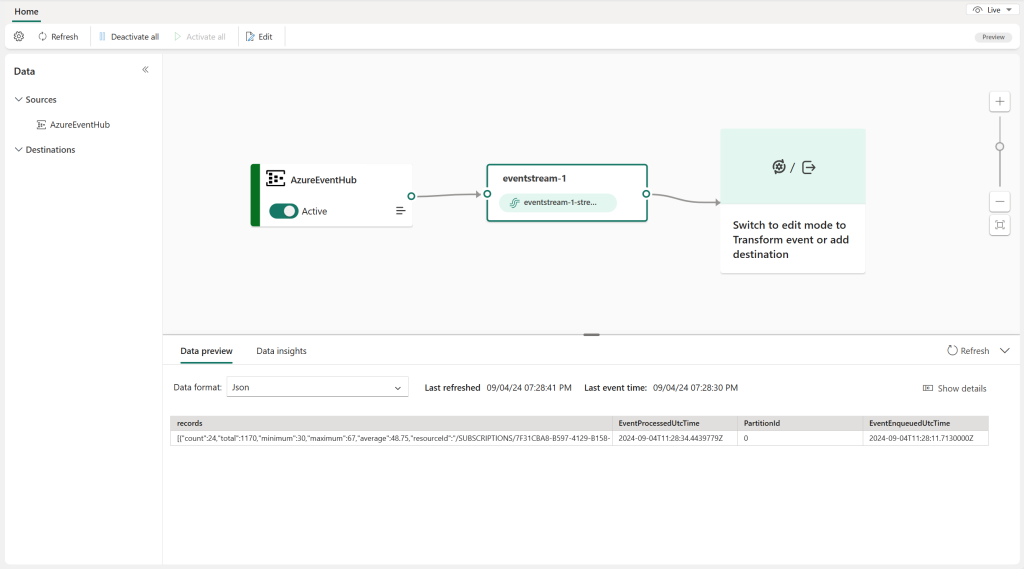
Task: Click the eventstream-1 input connector port
Action: tap(487, 194)
